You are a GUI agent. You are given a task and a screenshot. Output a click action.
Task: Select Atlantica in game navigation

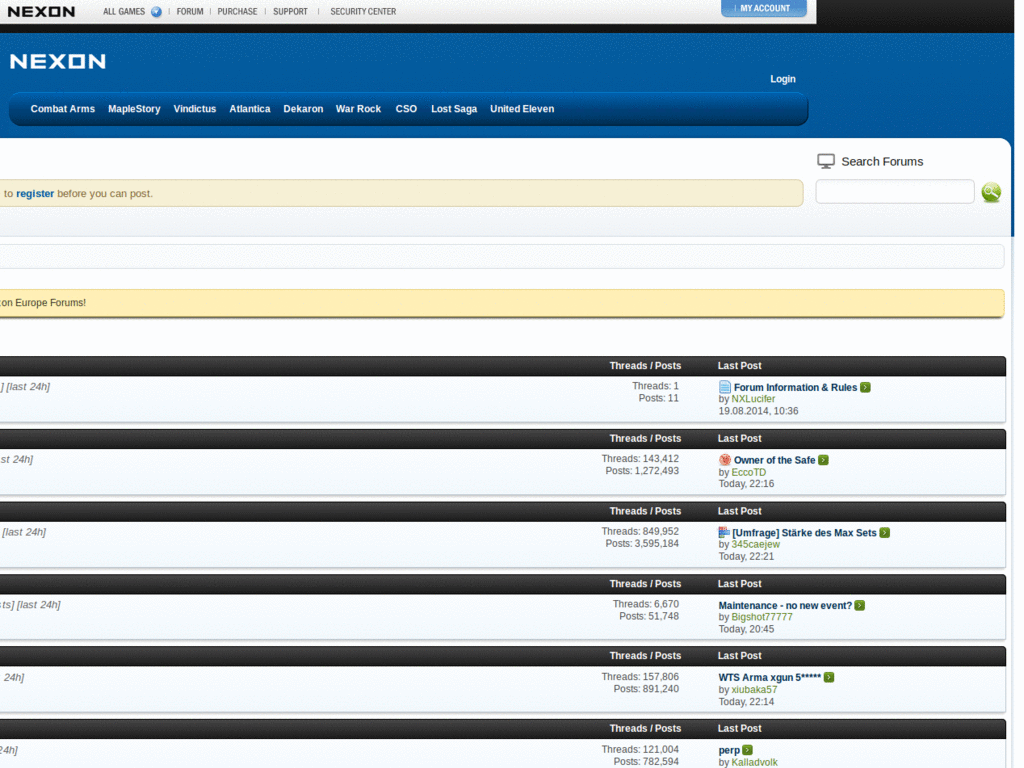pyautogui.click(x=249, y=109)
